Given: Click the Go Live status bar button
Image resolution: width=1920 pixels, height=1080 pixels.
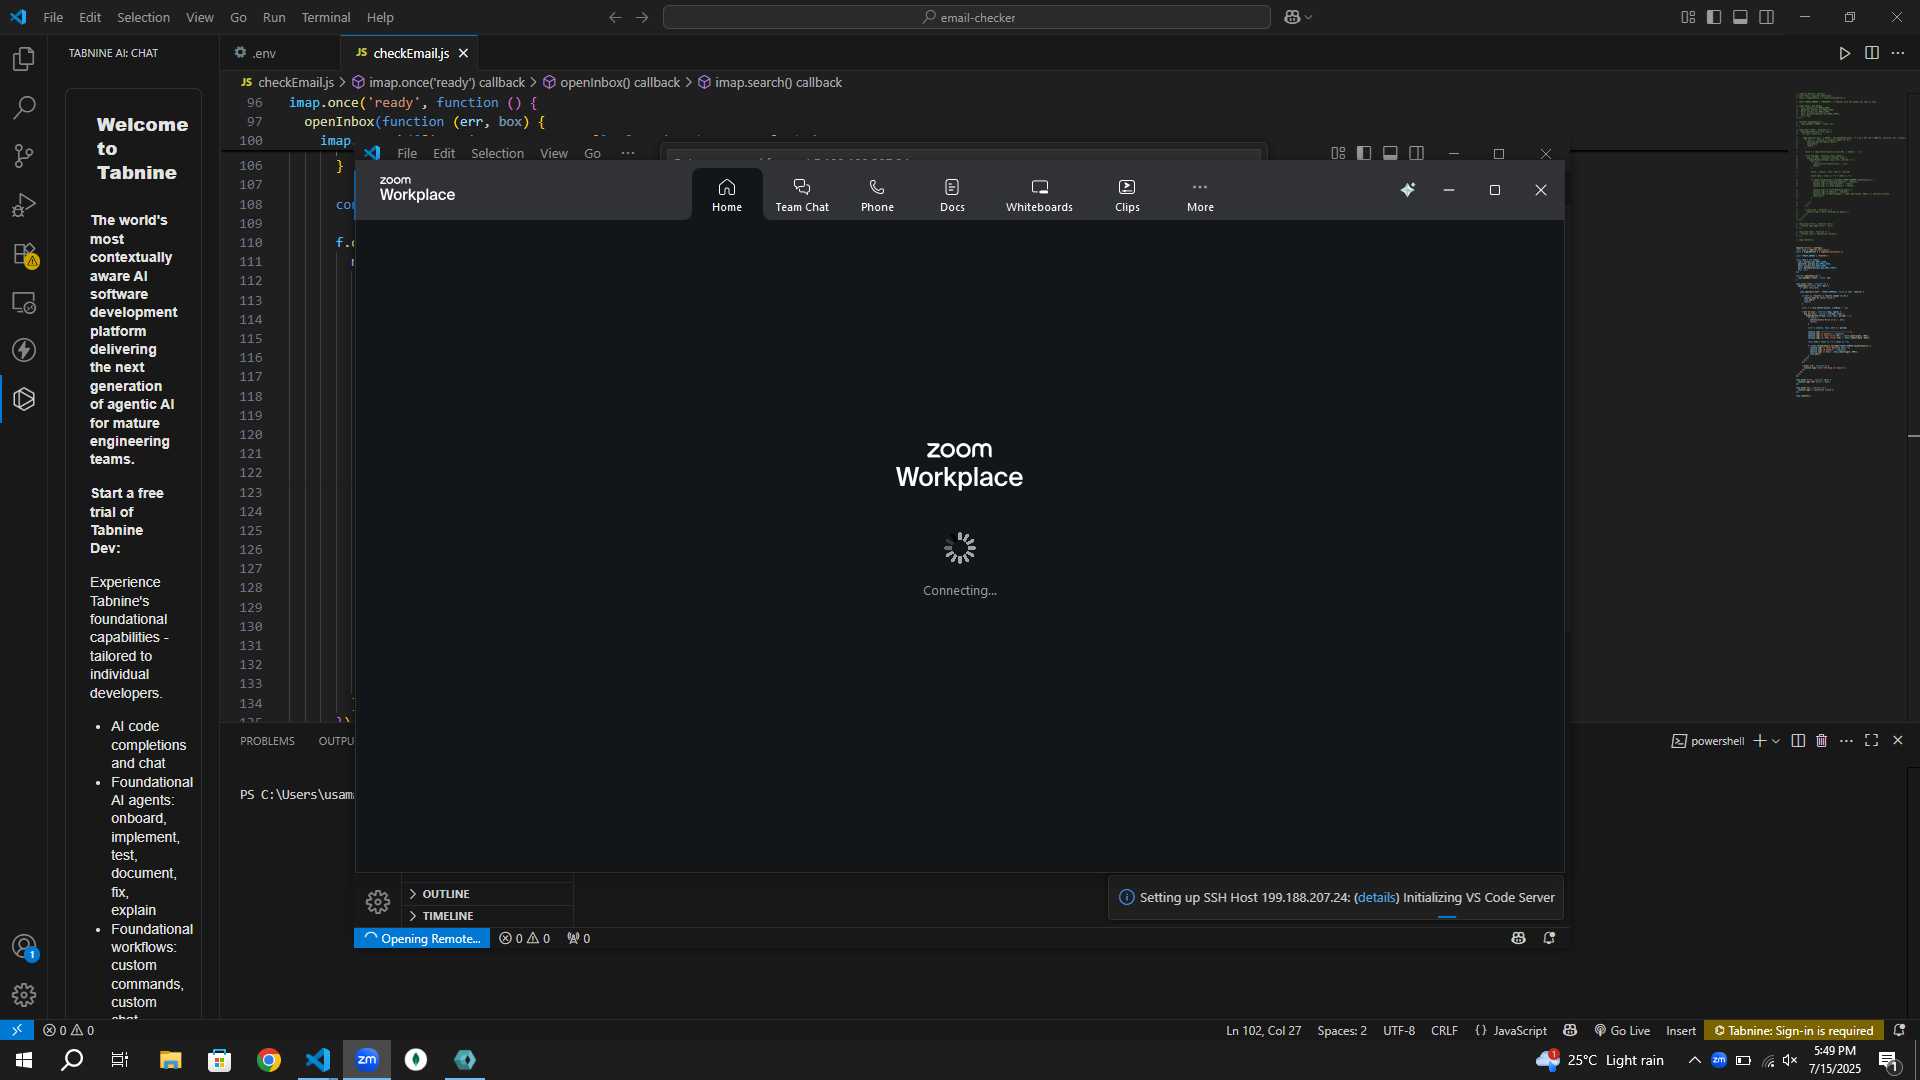Looking at the screenshot, I should tap(1622, 1031).
